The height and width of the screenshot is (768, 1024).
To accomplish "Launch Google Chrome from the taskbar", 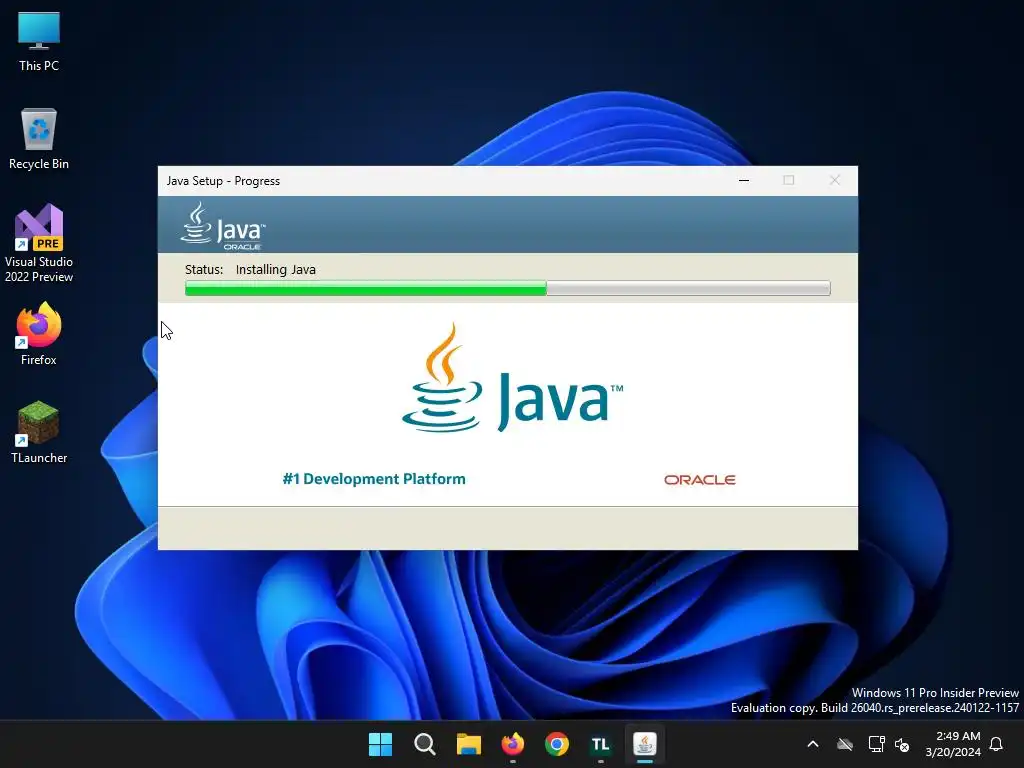I will [x=556, y=744].
